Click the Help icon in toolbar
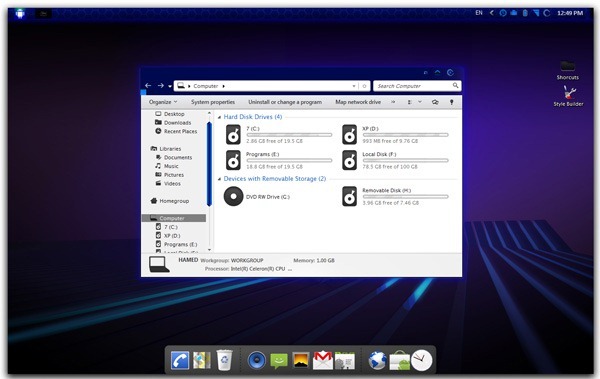Screen dimensions: 600x379 tap(452, 102)
